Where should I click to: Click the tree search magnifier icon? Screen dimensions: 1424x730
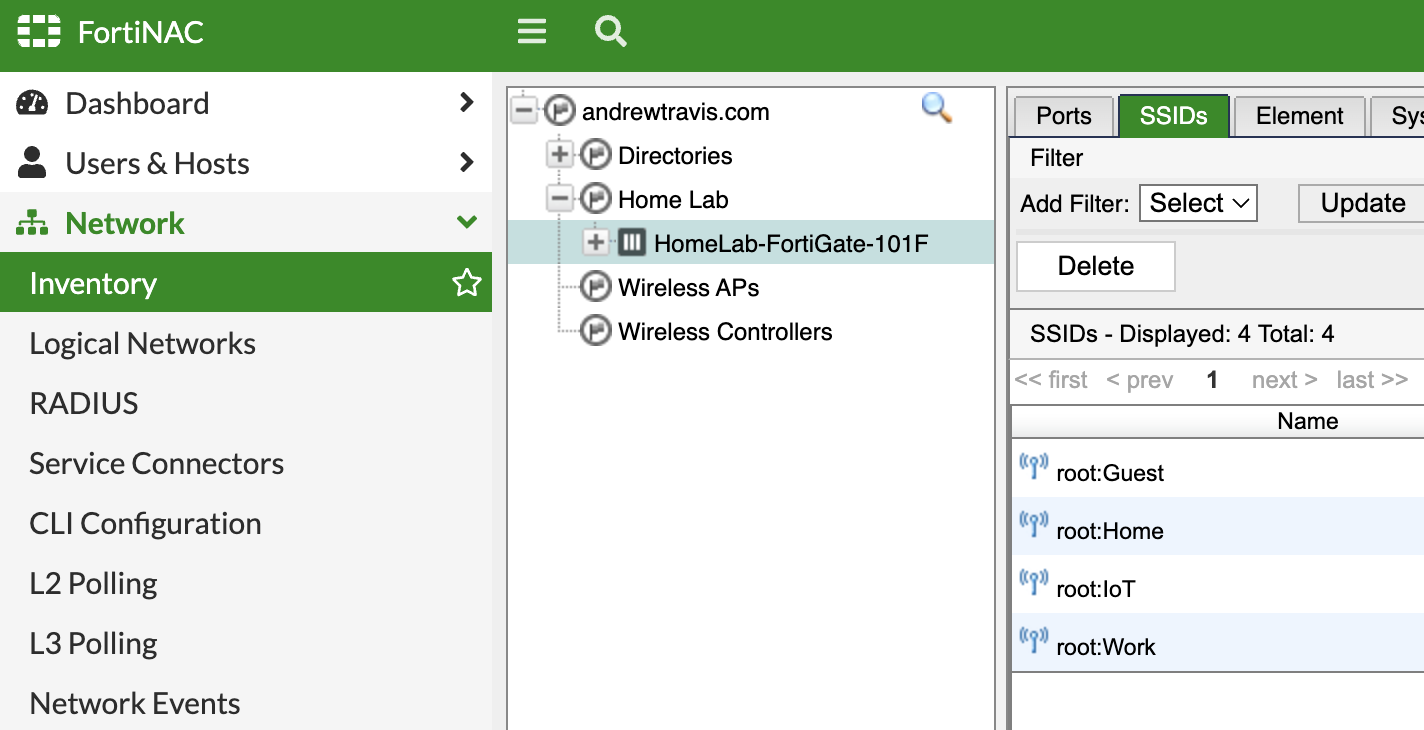936,108
